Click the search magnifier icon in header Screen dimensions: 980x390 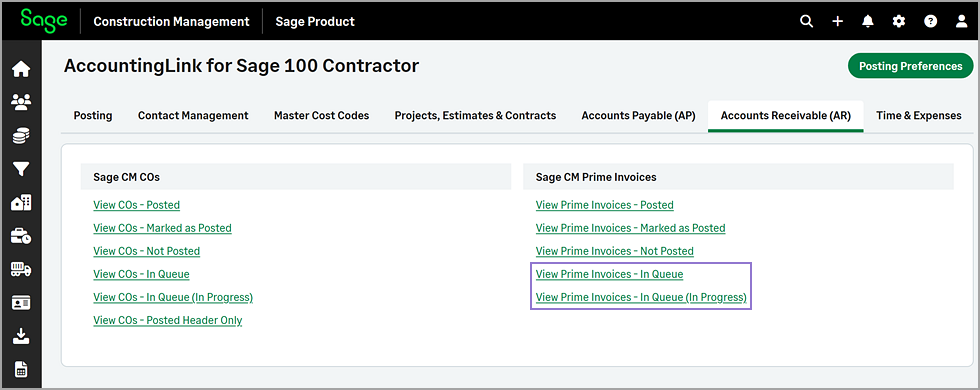pos(807,21)
